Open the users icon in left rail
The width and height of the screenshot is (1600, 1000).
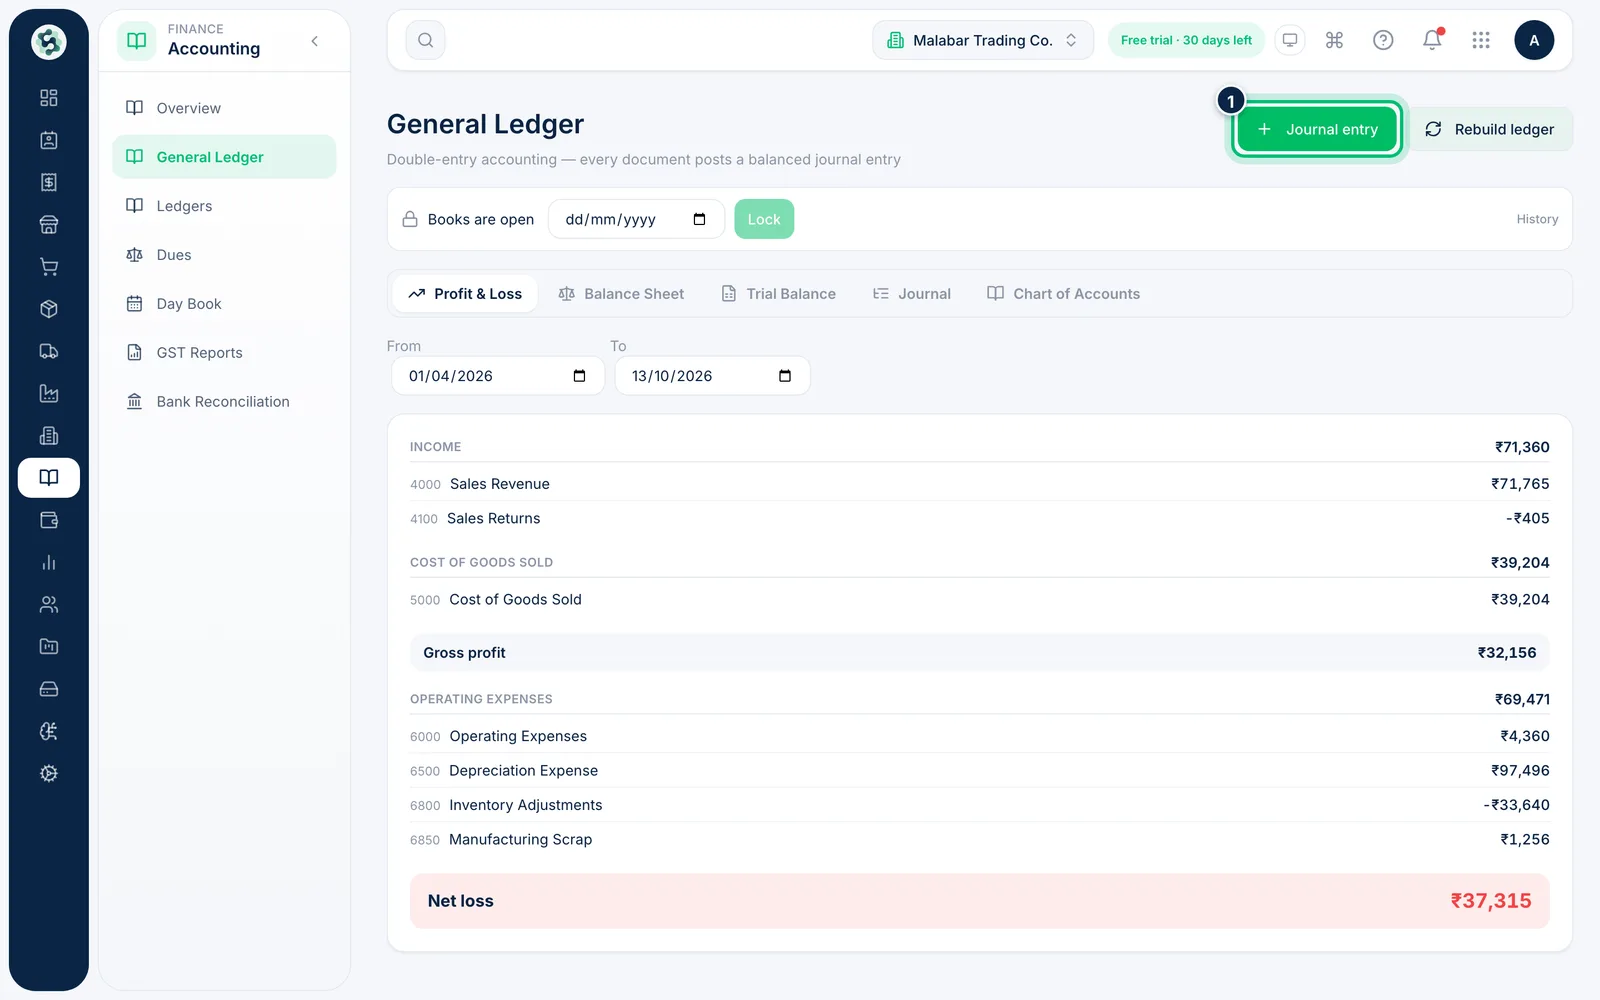pyautogui.click(x=48, y=604)
